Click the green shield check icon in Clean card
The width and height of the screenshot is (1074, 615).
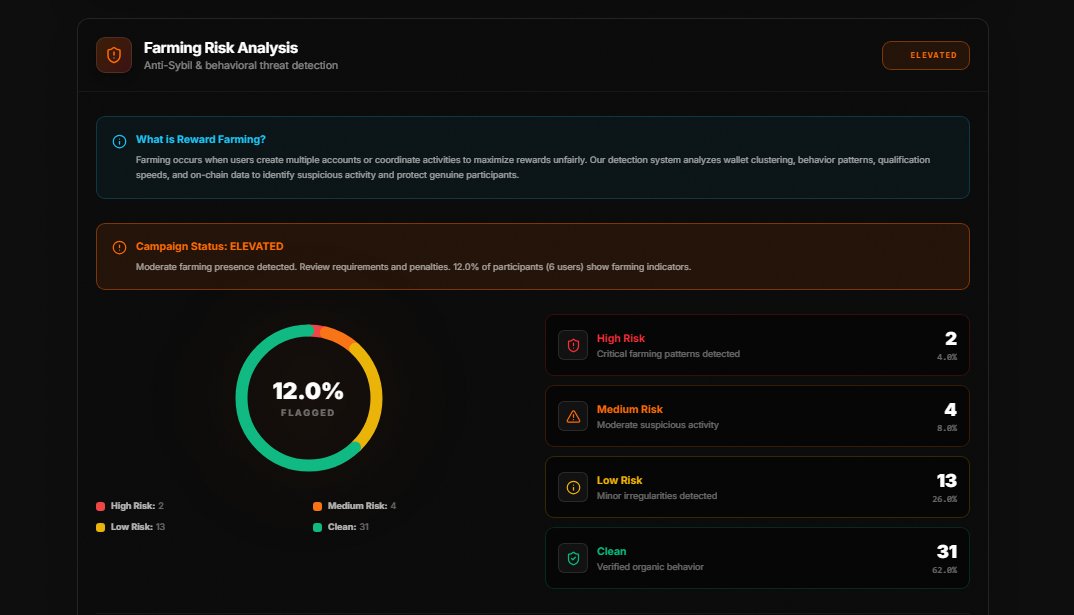(573, 558)
